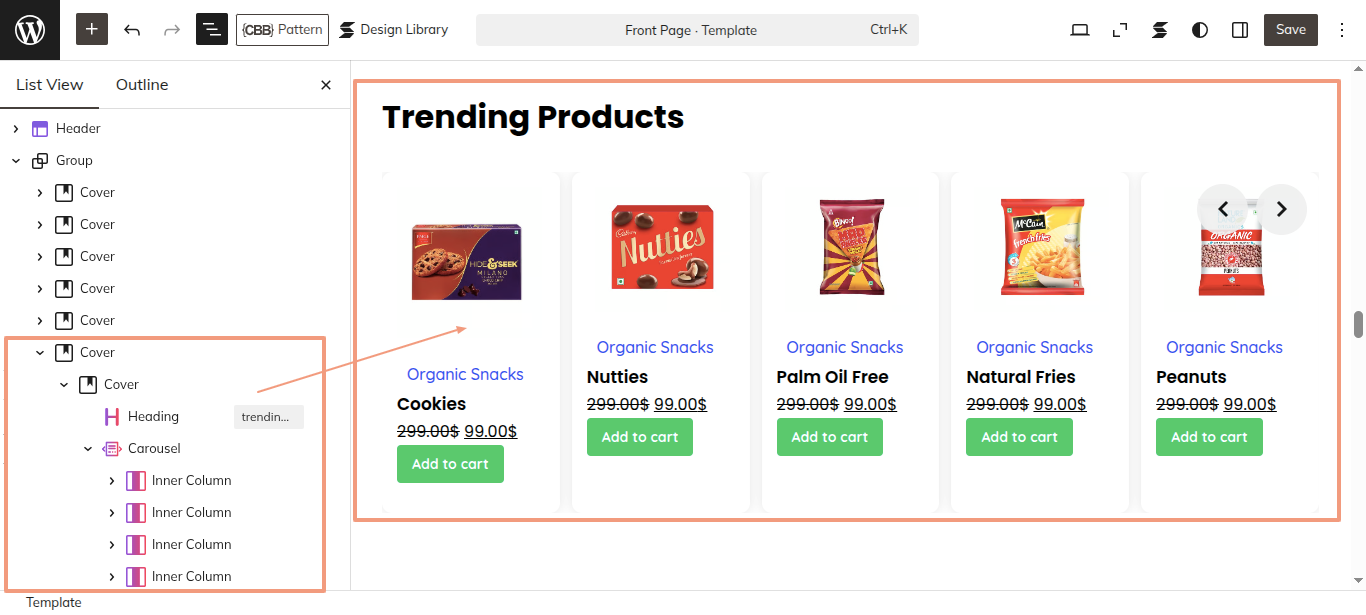Click the Save button

click(1291, 30)
